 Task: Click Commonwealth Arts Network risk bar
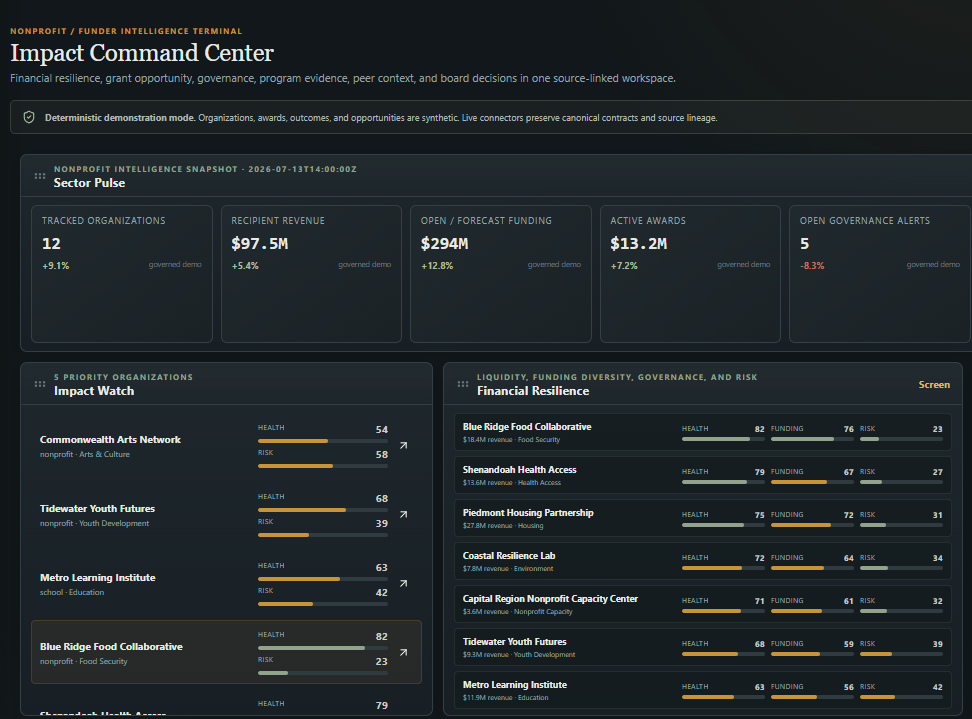point(323,465)
